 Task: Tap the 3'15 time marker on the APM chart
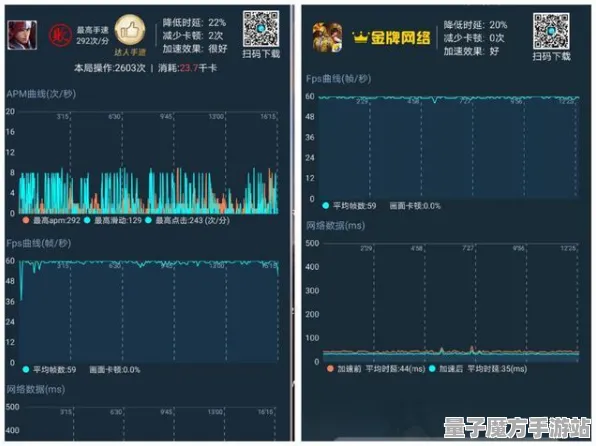(62, 116)
